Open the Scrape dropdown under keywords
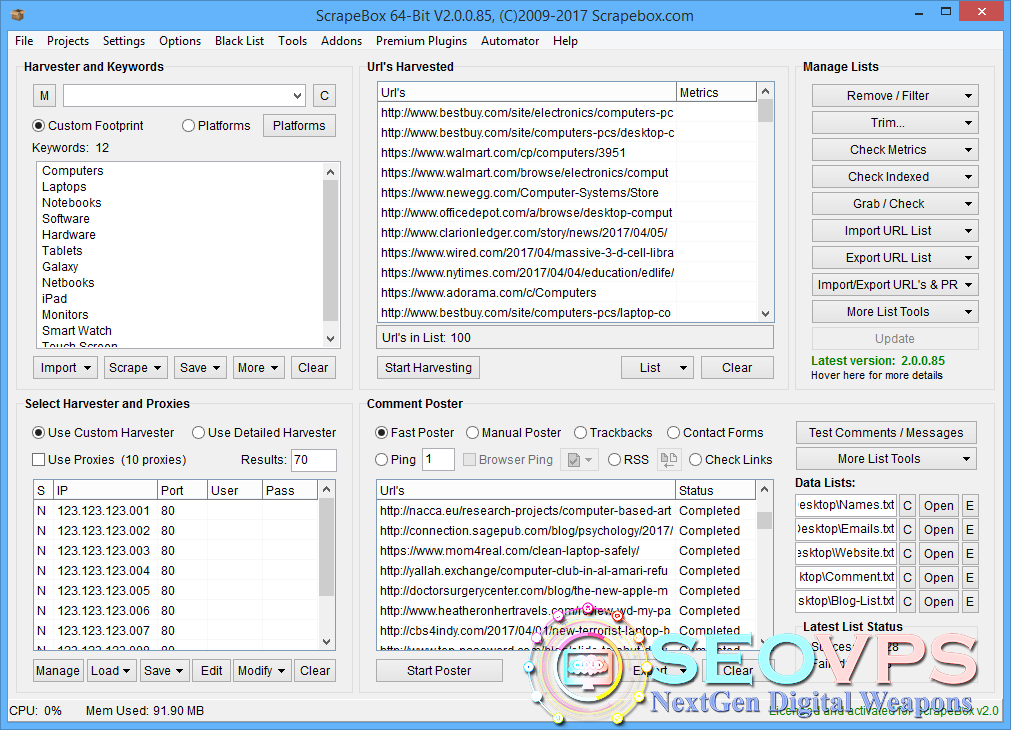Screen dimensions: 1011x730 click(135, 368)
